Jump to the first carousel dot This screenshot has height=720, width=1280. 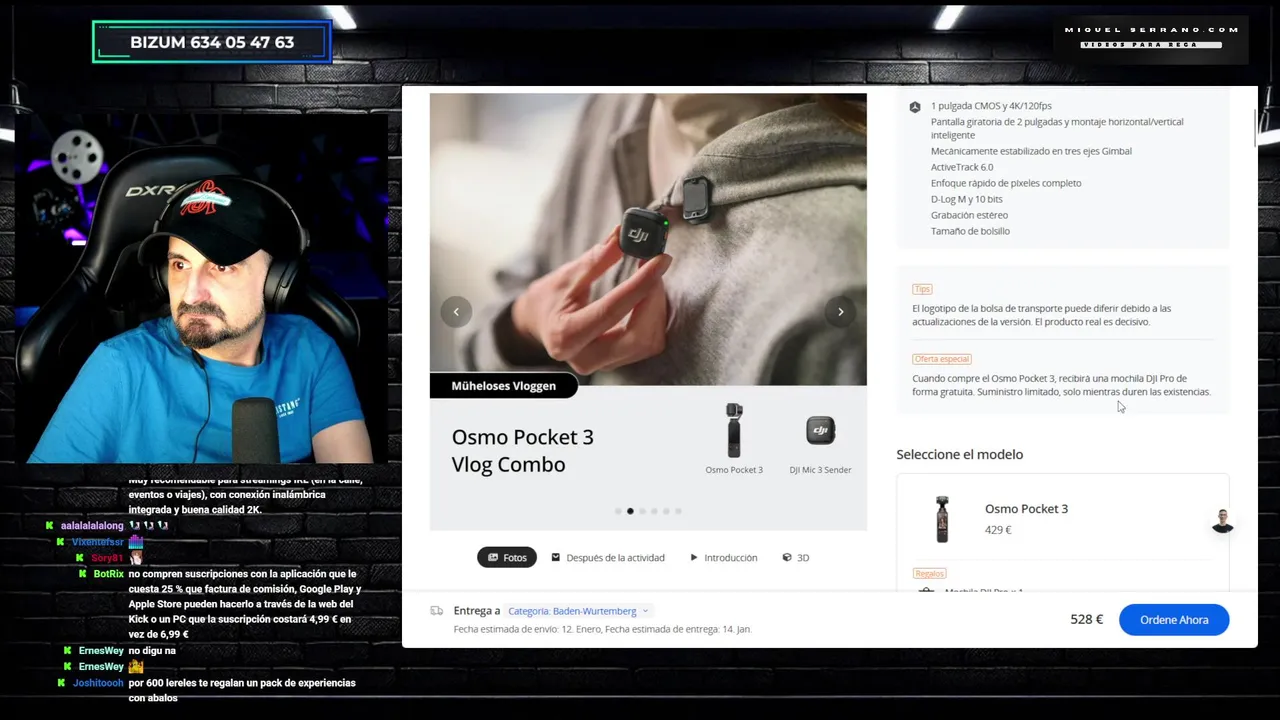click(618, 511)
